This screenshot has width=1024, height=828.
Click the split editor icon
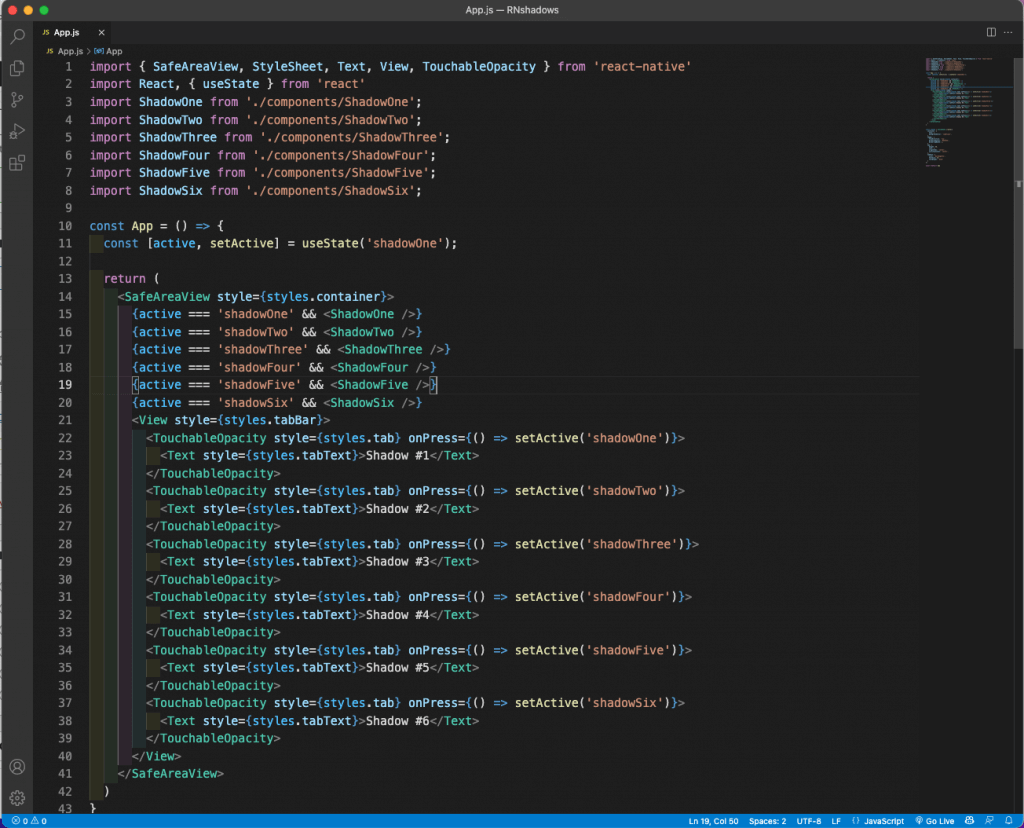[x=991, y=32]
